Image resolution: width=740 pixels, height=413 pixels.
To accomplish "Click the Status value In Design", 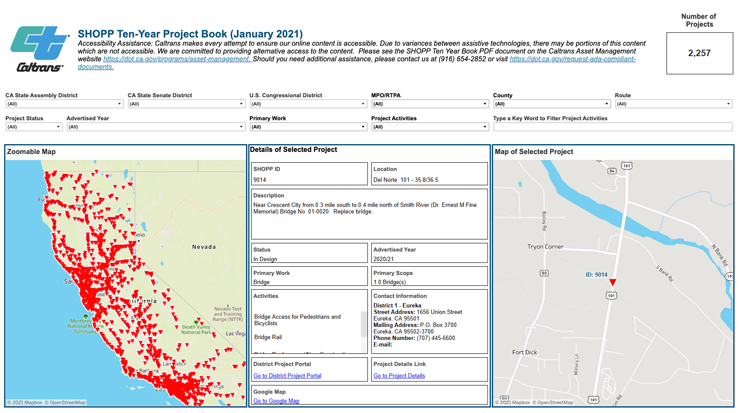I will [265, 259].
